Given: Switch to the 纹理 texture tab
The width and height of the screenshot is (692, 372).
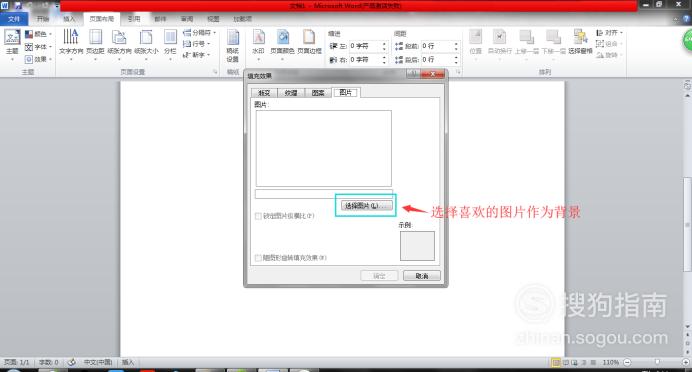Looking at the screenshot, I should coord(291,93).
